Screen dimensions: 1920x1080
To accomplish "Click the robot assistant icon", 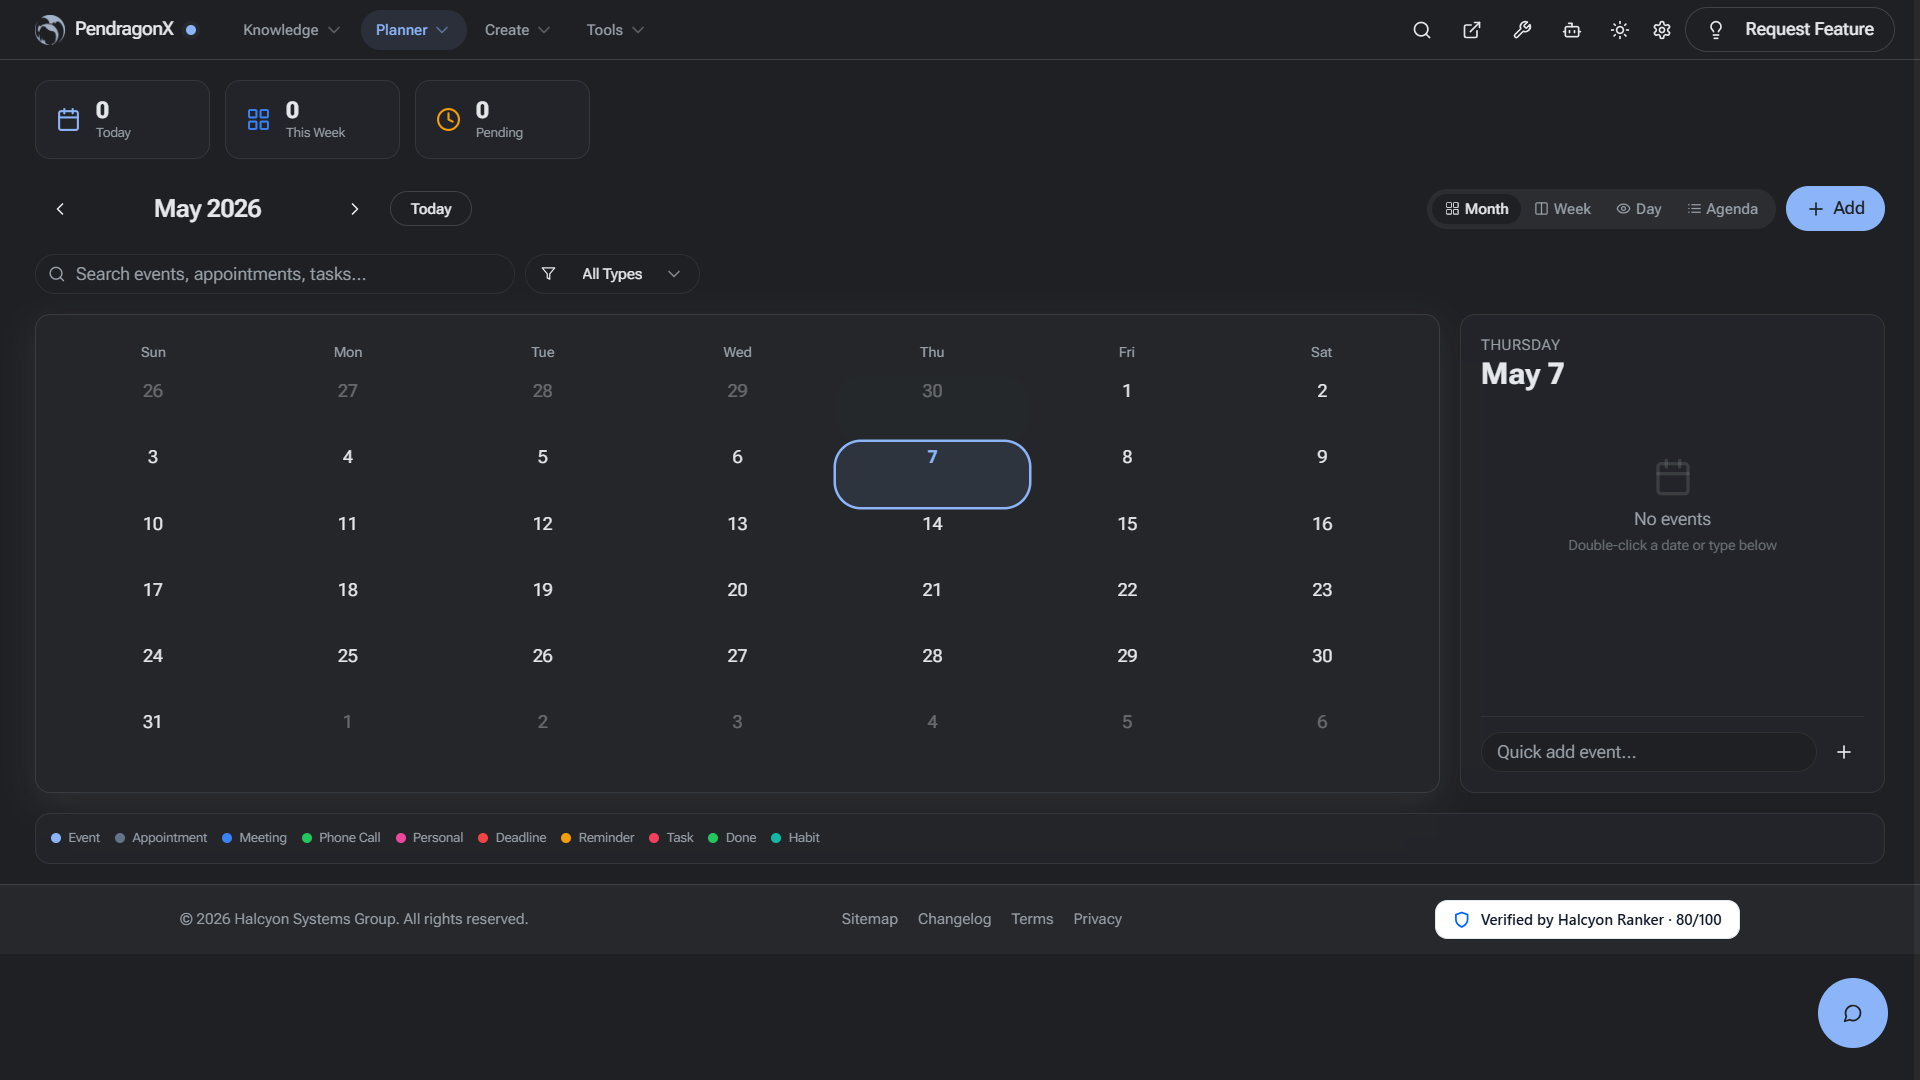I will pyautogui.click(x=1572, y=30).
